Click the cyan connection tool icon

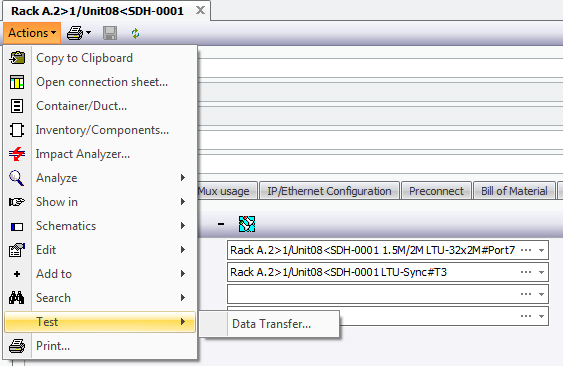pos(247,224)
